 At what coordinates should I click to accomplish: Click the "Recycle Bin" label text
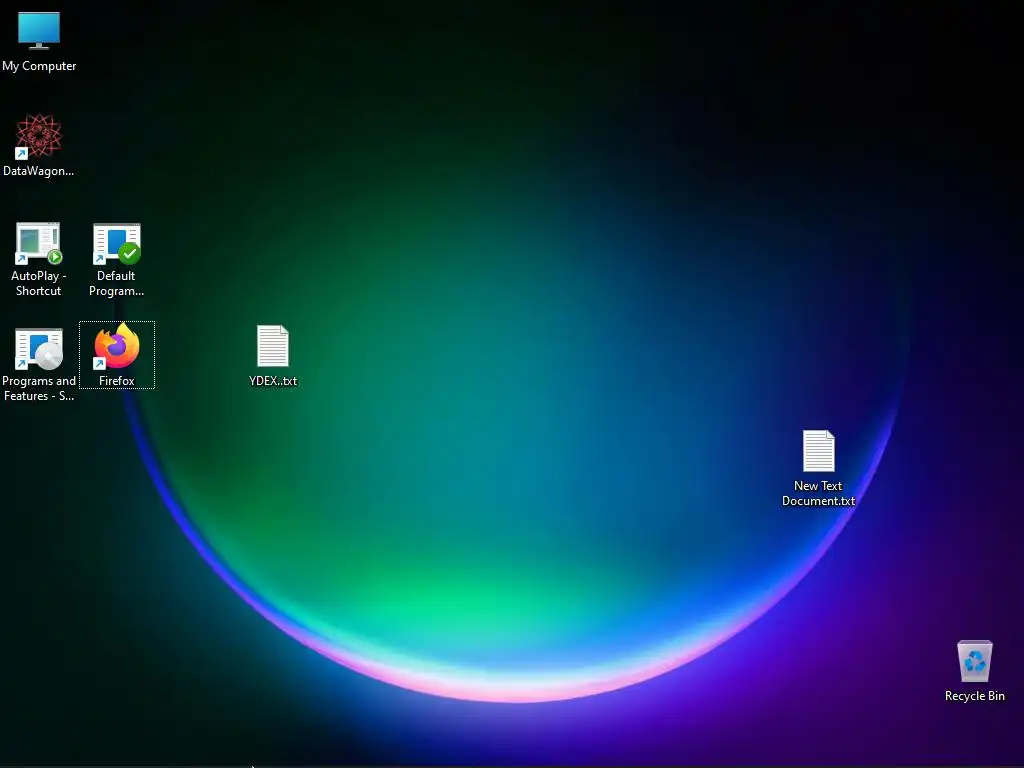[974, 696]
